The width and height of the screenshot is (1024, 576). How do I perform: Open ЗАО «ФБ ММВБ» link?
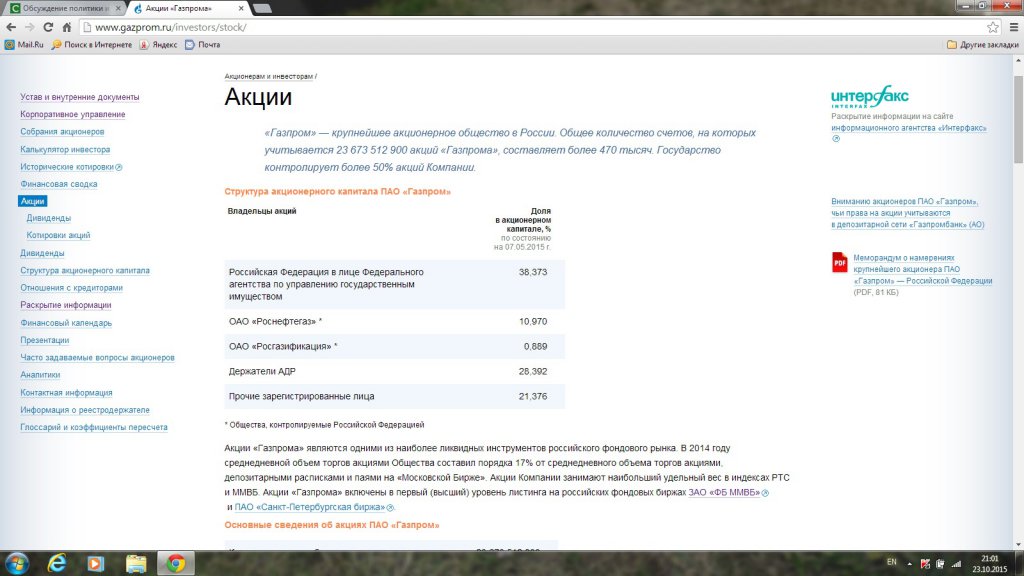724,492
